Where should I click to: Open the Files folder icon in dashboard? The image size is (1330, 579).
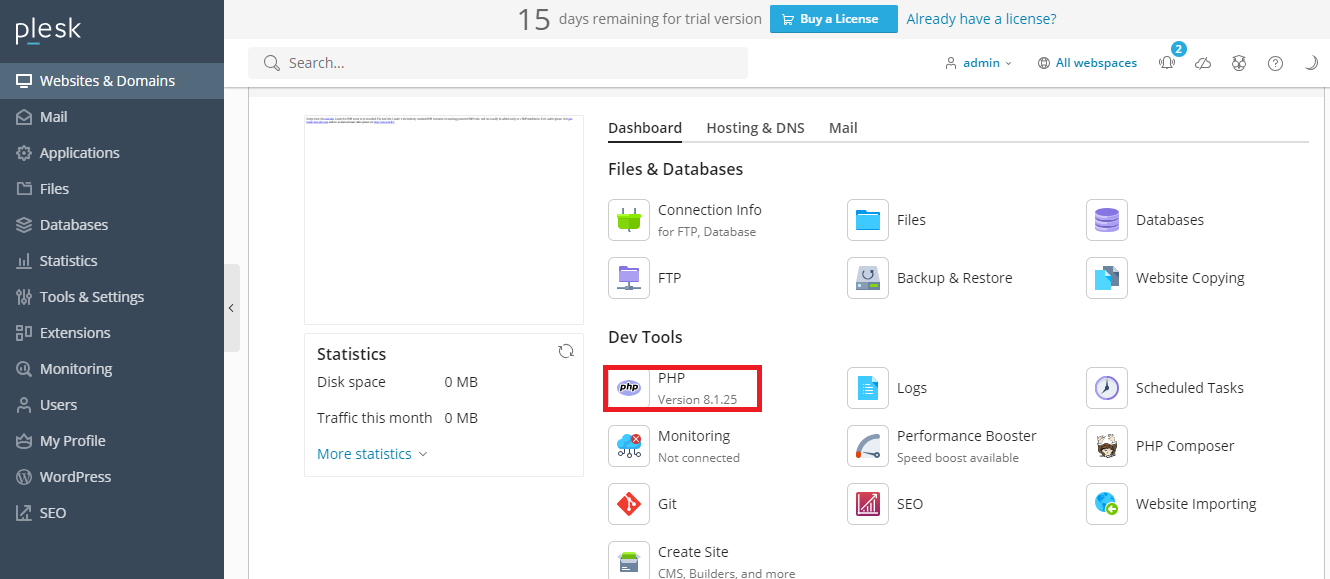tap(868, 220)
